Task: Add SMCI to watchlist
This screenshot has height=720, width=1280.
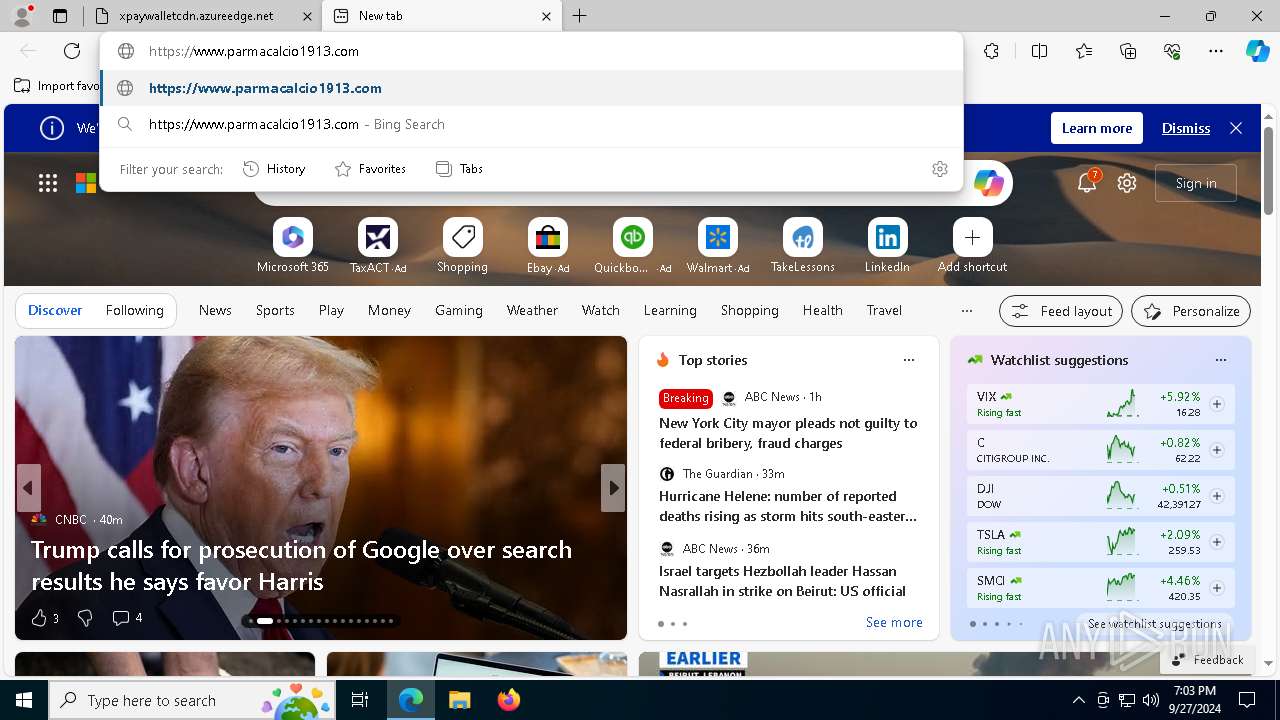Action: click(1217, 588)
